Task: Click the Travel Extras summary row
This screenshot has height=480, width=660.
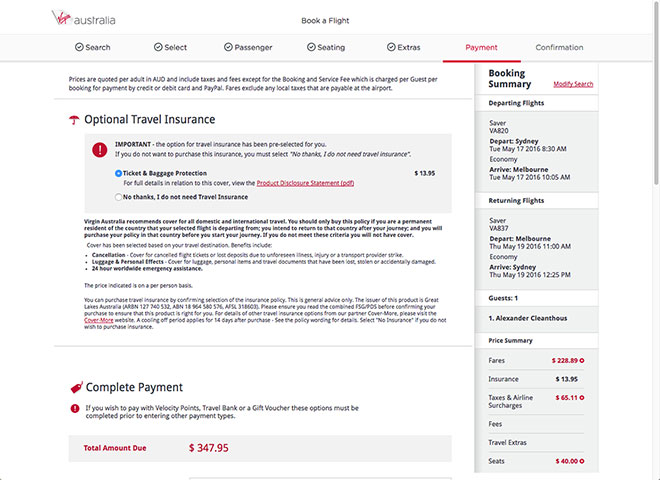Action: (x=536, y=443)
